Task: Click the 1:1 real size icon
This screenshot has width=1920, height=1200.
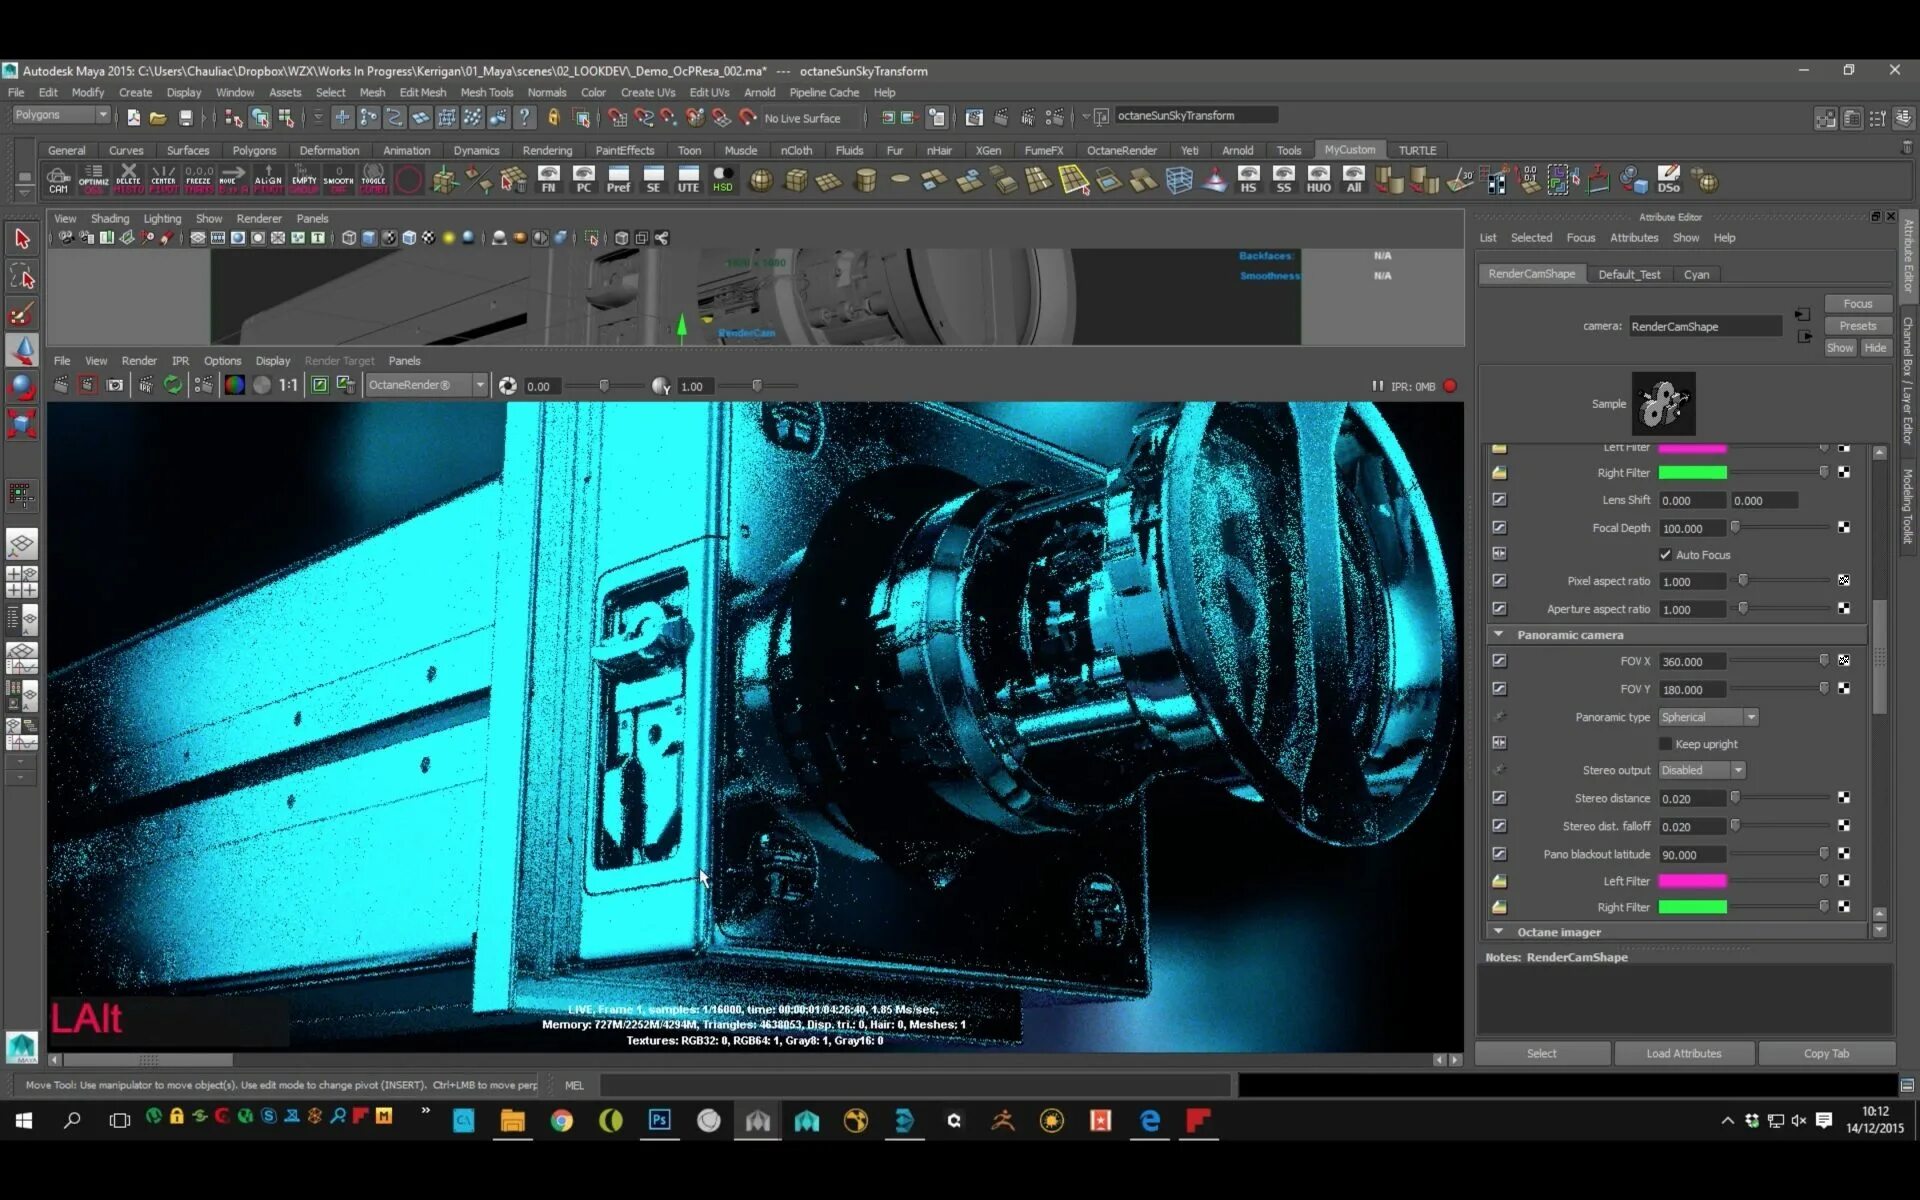Action: pyautogui.click(x=288, y=386)
